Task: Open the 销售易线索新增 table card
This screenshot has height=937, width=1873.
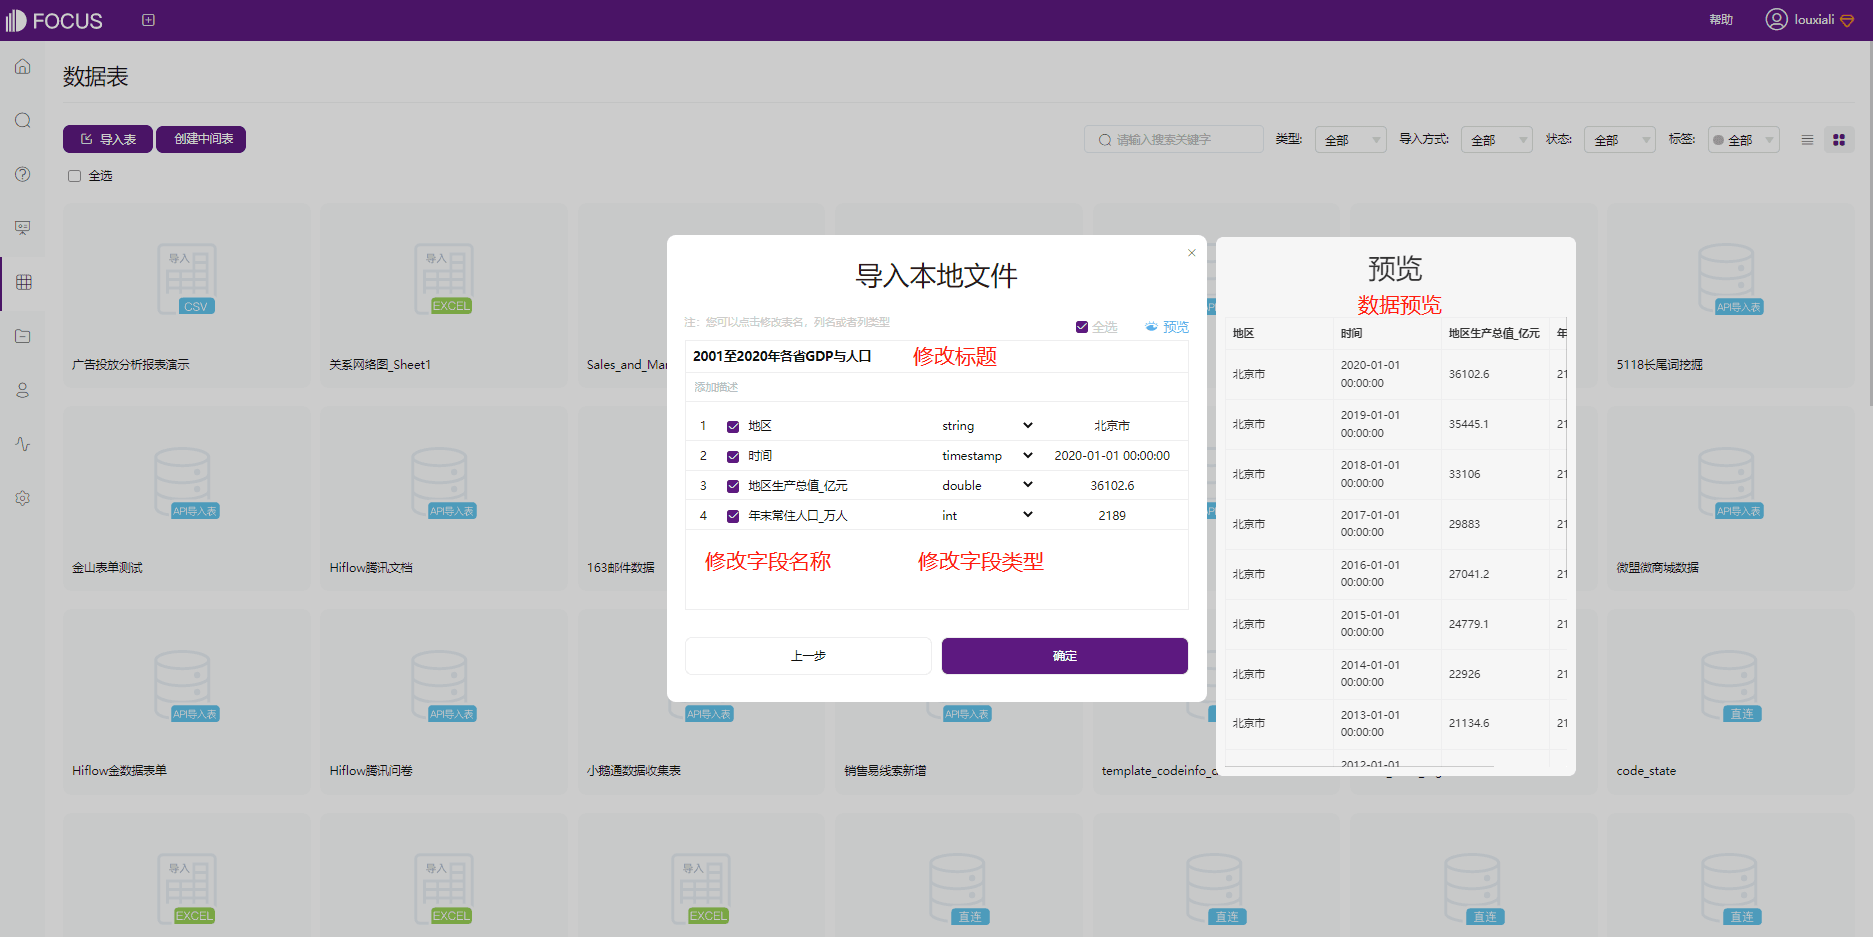Action: click(x=959, y=703)
